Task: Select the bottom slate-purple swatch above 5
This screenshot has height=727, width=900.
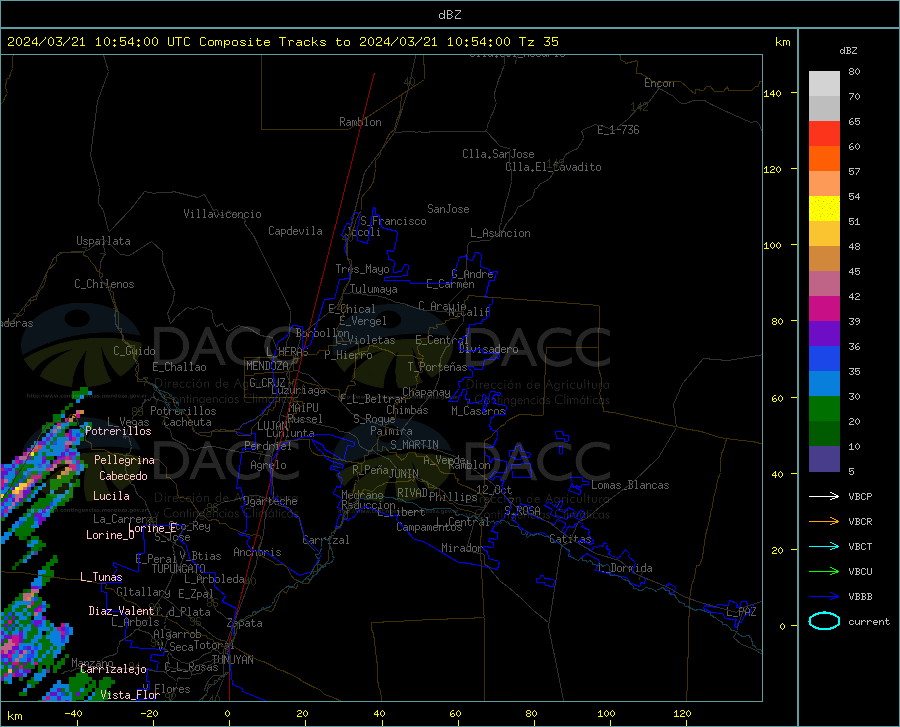Action: 824,459
